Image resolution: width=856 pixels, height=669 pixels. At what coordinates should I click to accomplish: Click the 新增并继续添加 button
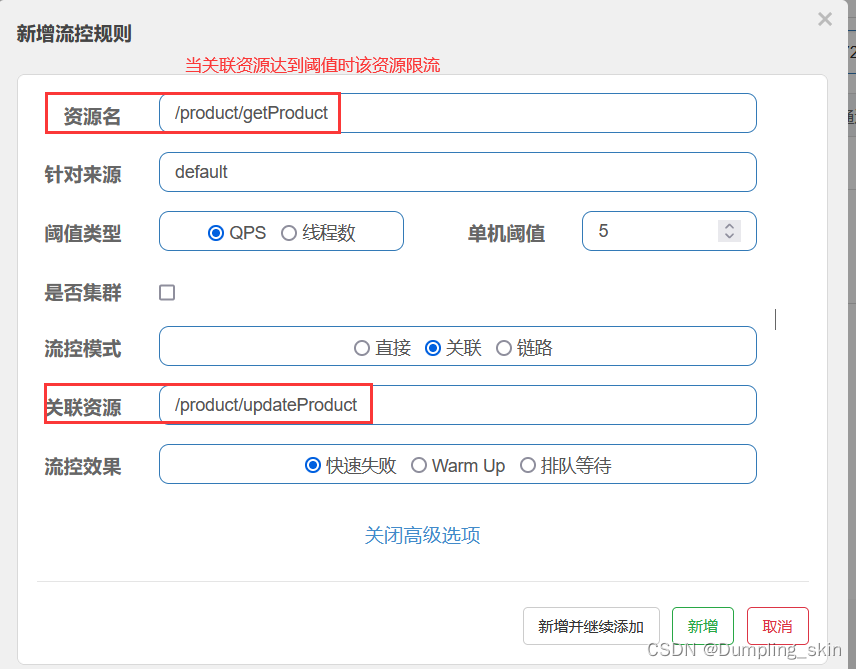click(x=591, y=626)
